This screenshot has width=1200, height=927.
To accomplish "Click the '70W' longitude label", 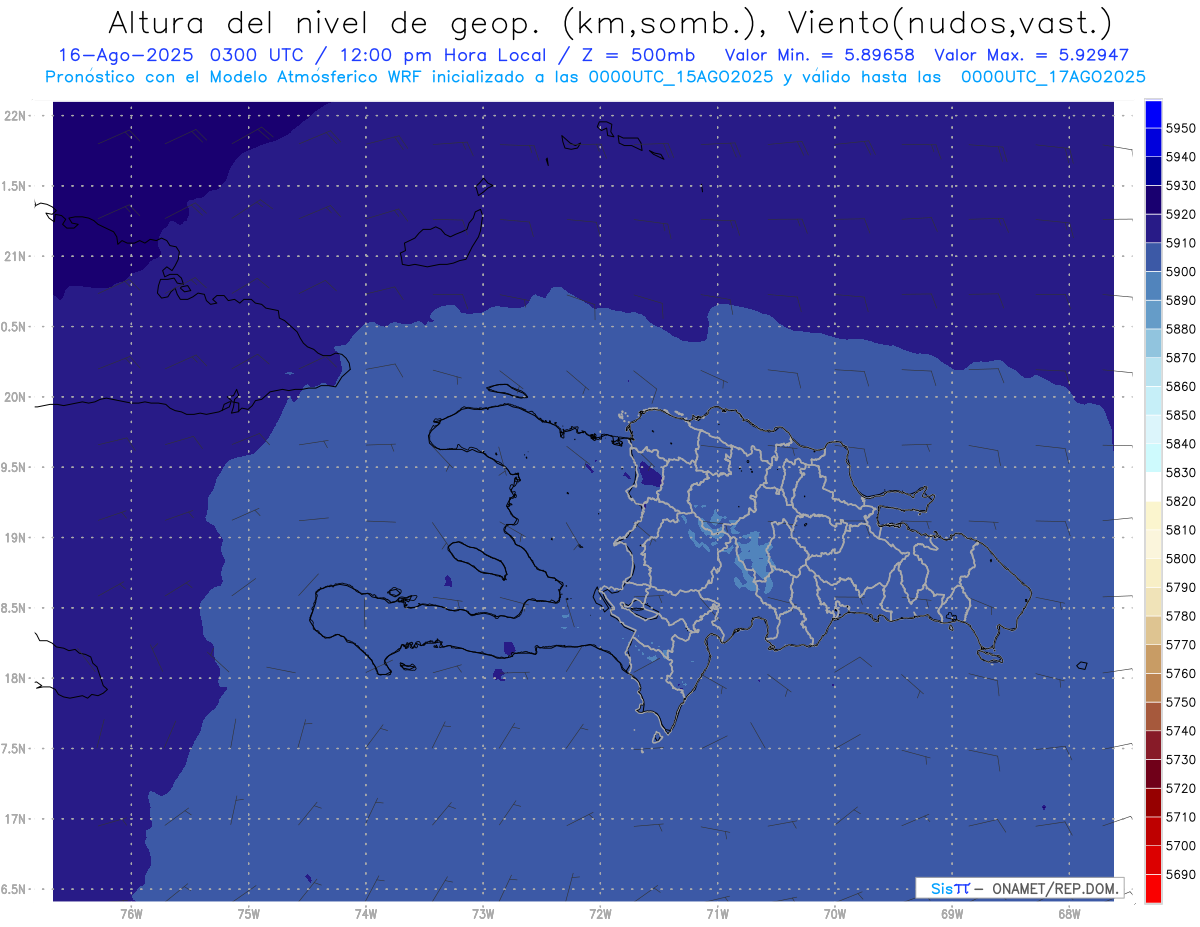I will (x=835, y=912).
